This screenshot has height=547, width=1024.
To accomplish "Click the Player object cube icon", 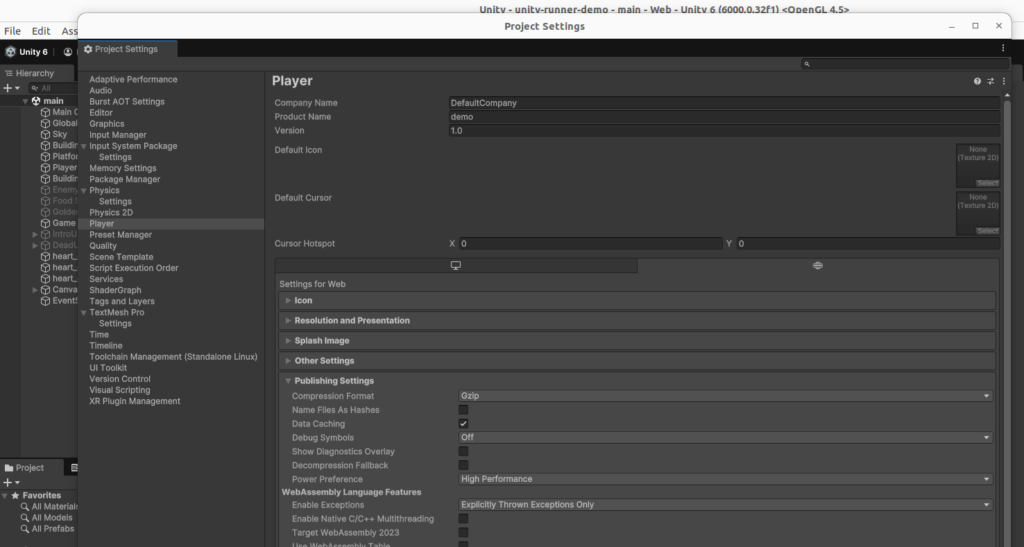I will point(45,168).
